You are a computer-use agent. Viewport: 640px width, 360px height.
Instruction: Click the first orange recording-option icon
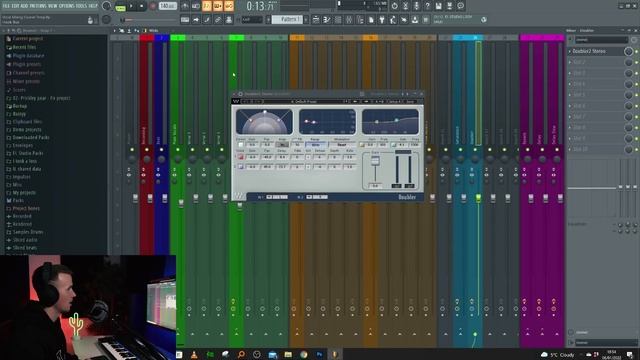tap(207, 6)
